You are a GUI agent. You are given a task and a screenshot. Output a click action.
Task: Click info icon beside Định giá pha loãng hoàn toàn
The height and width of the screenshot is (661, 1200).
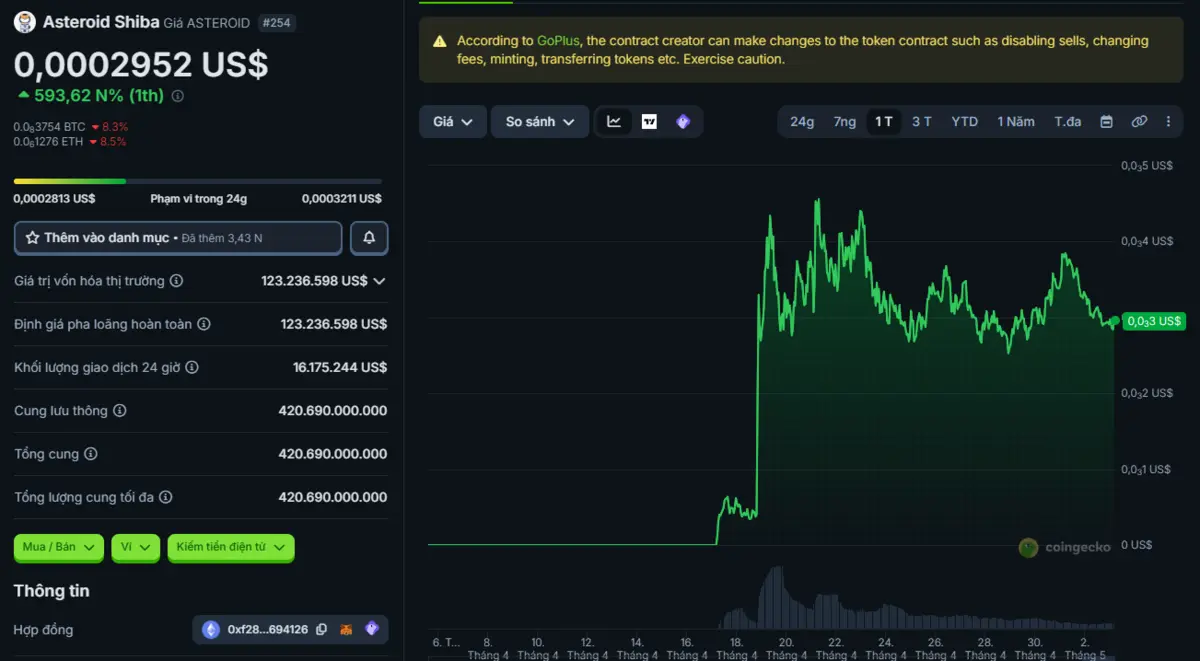204,324
